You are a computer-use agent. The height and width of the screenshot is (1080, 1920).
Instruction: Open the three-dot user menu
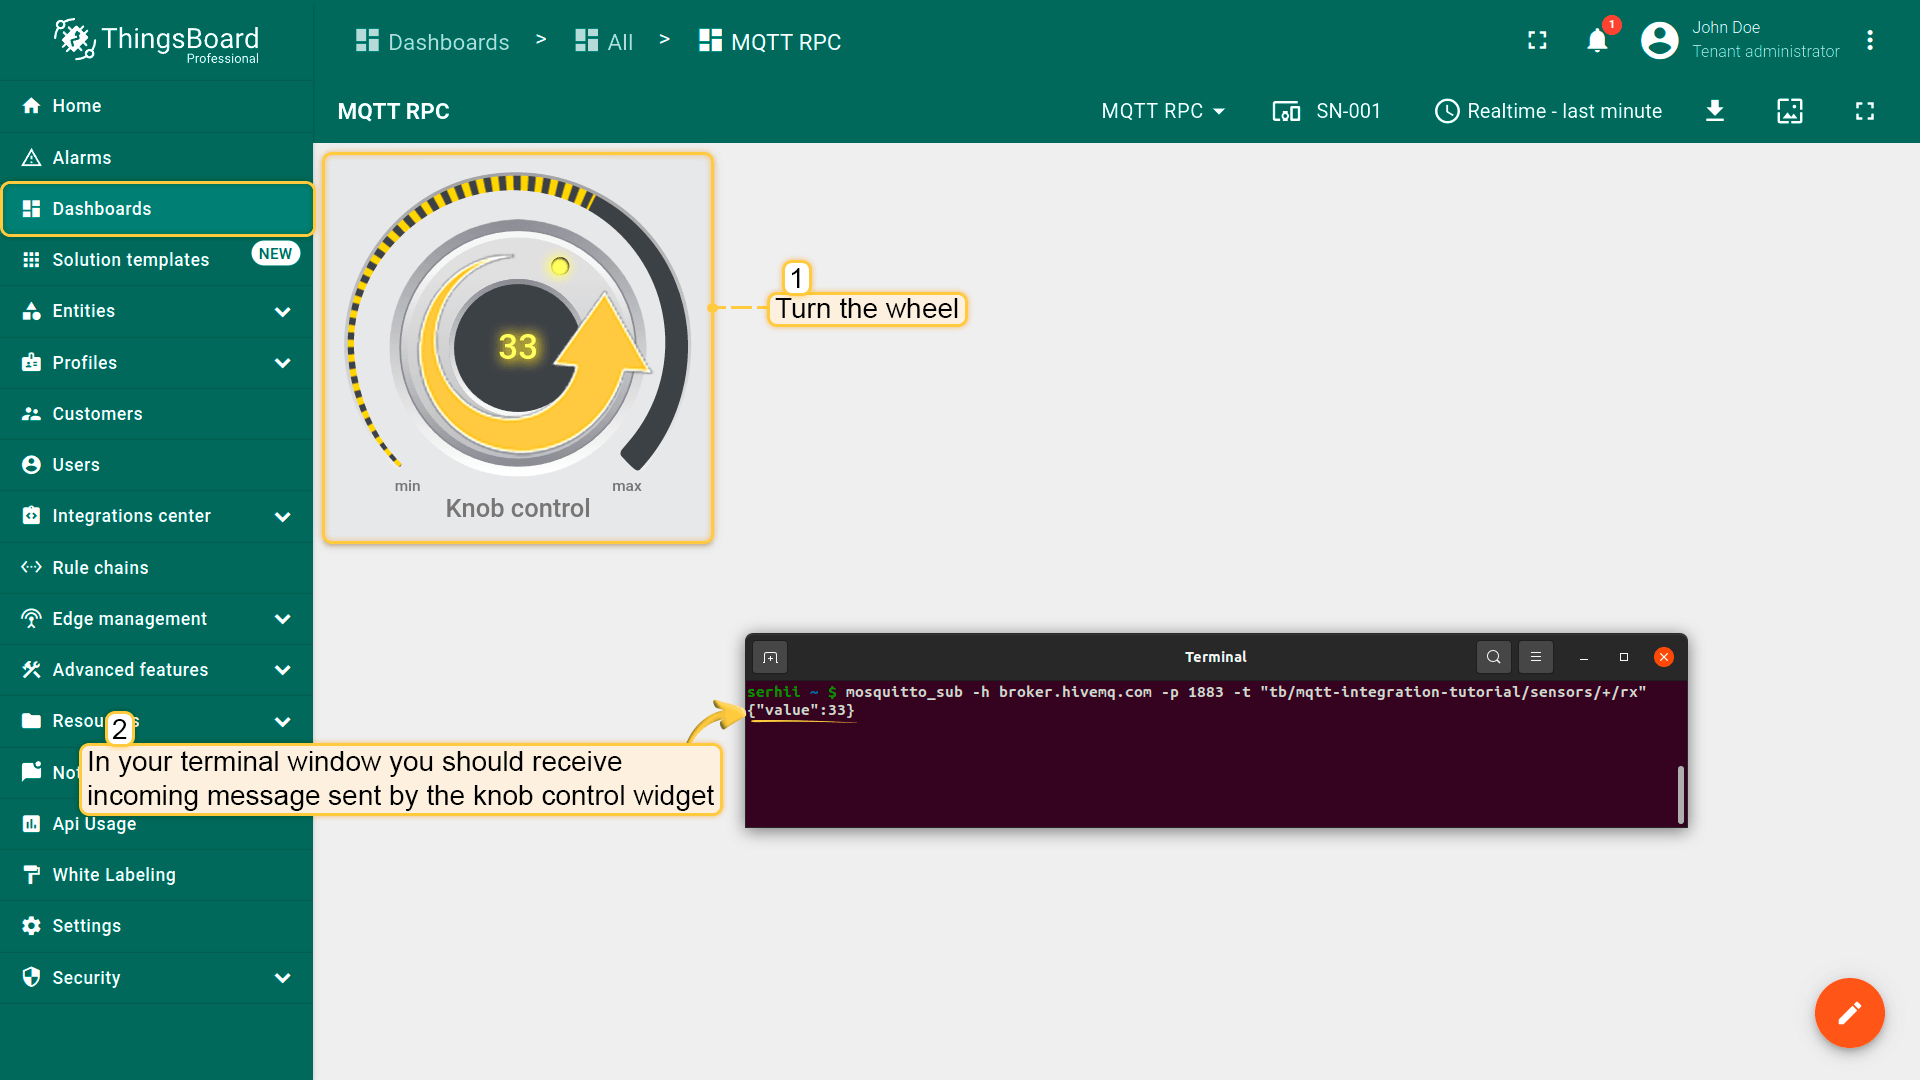click(1869, 41)
